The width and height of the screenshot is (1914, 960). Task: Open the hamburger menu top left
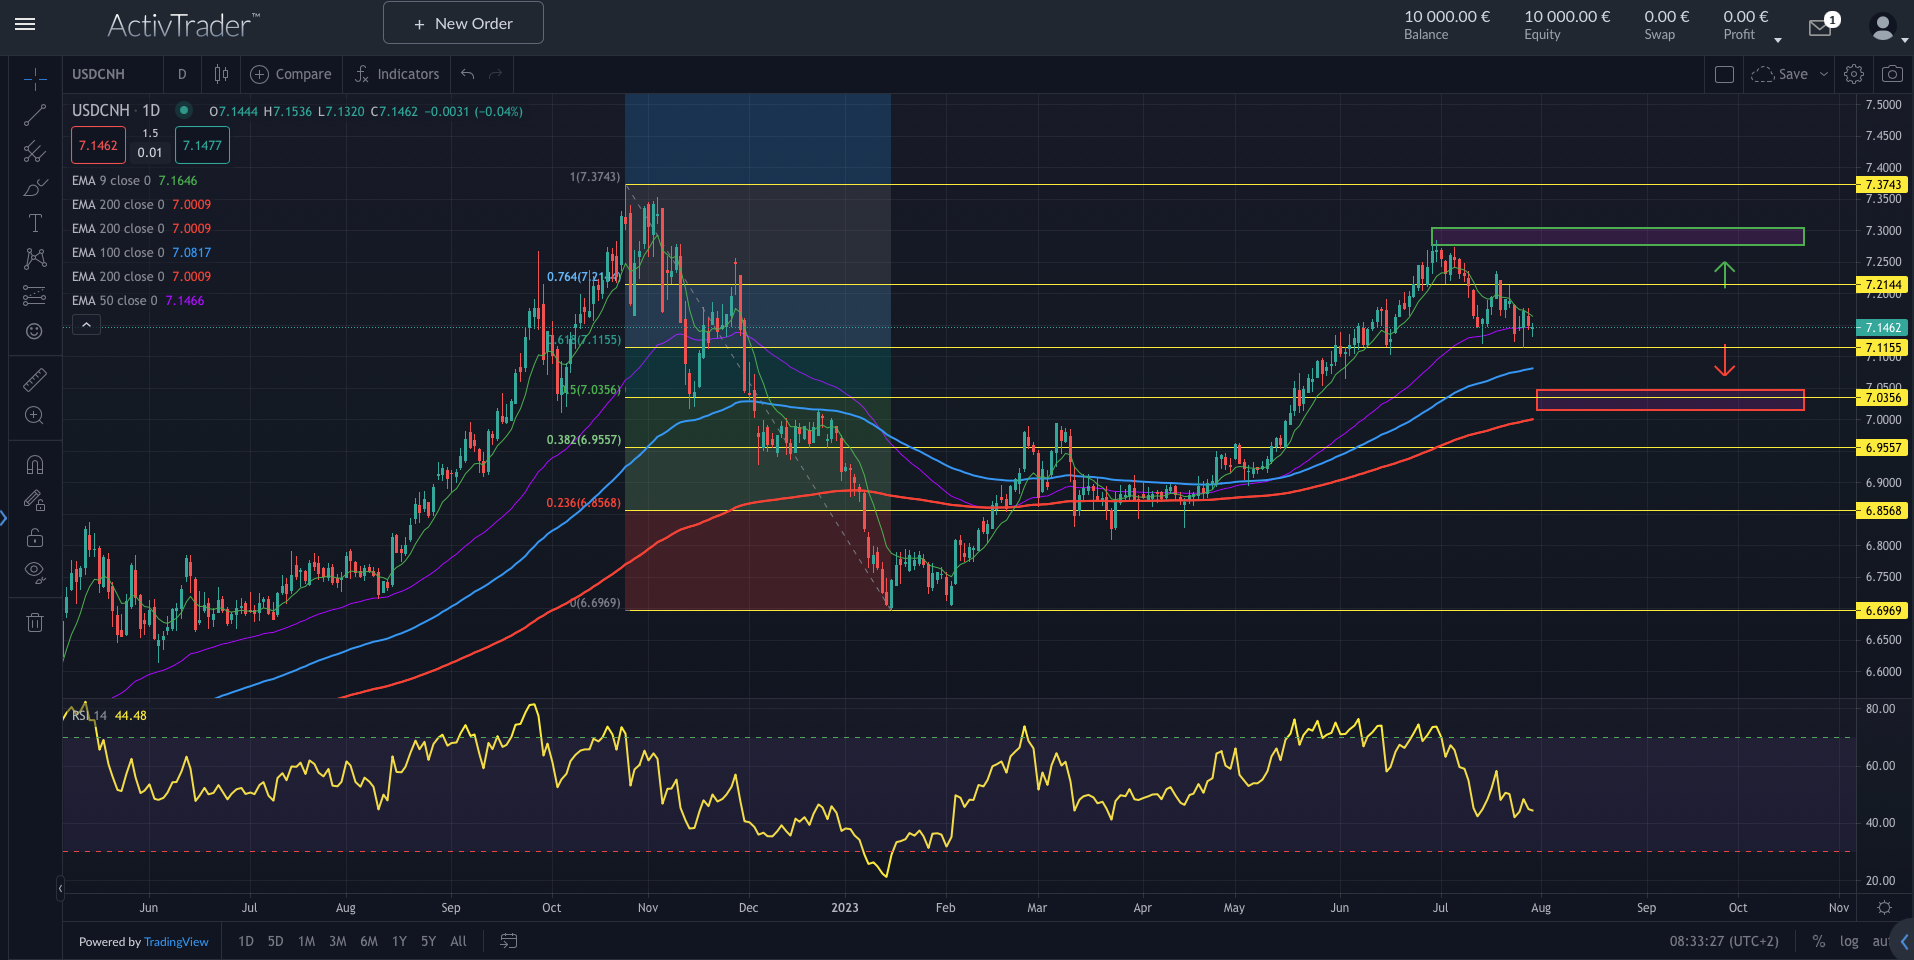[x=25, y=25]
